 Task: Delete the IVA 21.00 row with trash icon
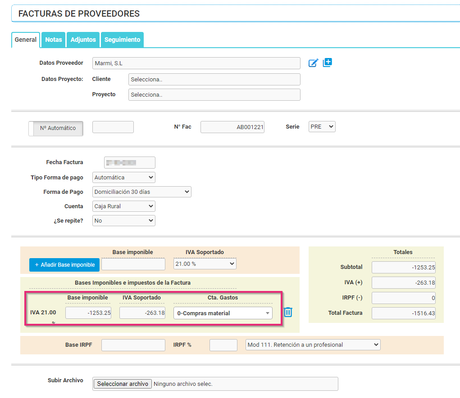click(288, 312)
